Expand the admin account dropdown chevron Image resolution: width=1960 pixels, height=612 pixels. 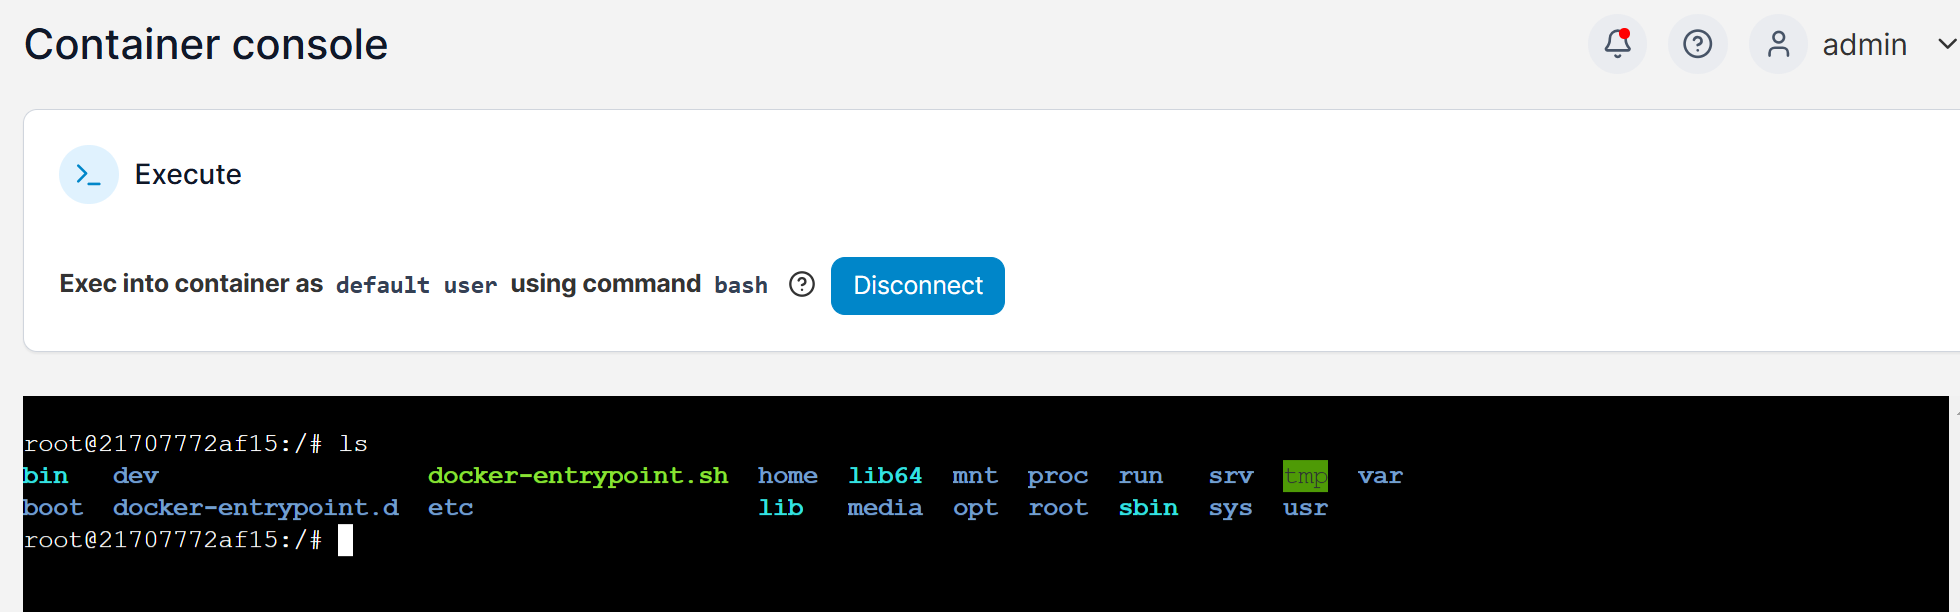[1946, 44]
